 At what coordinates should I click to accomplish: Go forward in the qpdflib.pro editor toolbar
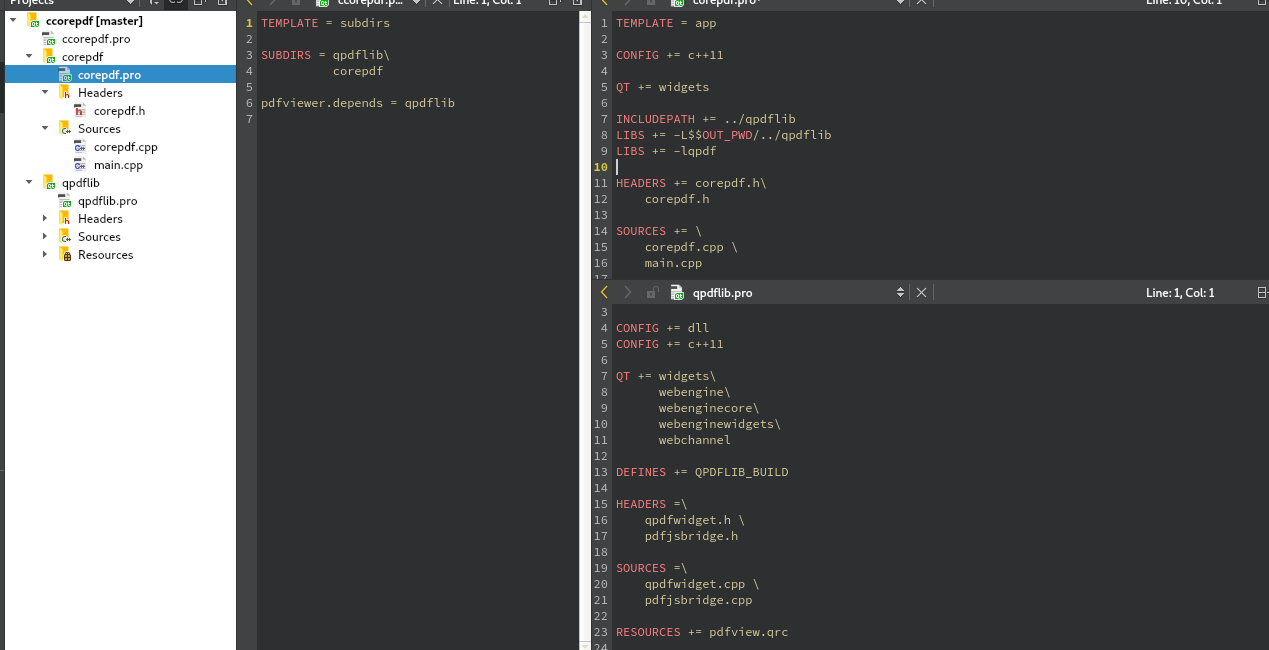pos(628,293)
